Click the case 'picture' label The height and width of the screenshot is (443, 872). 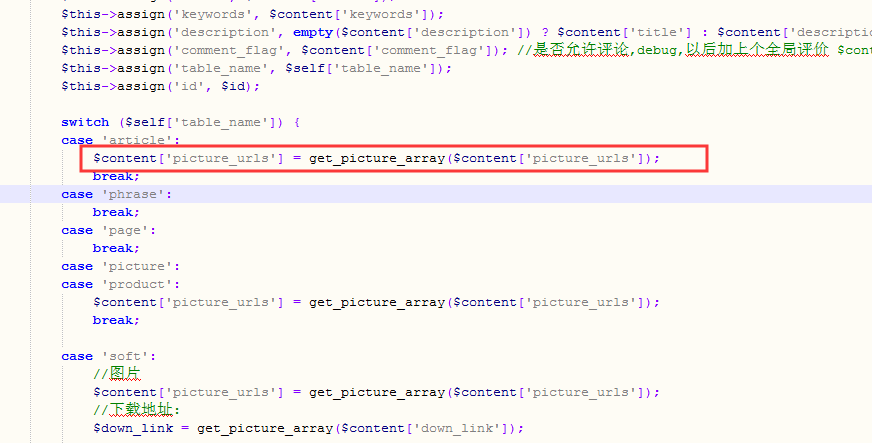(120, 266)
